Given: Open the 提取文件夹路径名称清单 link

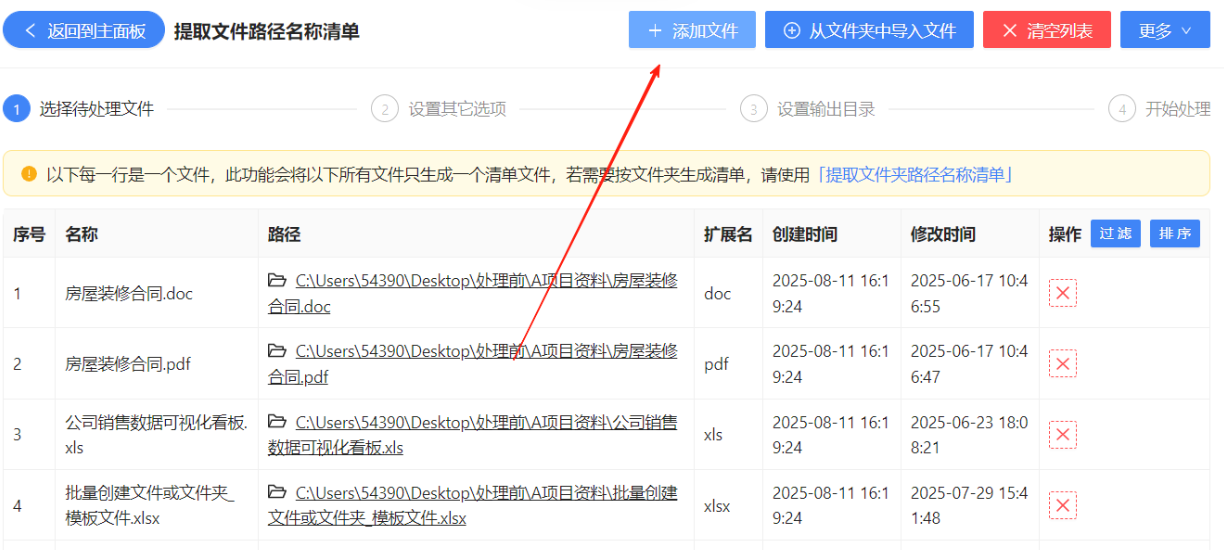Looking at the screenshot, I should (915, 175).
